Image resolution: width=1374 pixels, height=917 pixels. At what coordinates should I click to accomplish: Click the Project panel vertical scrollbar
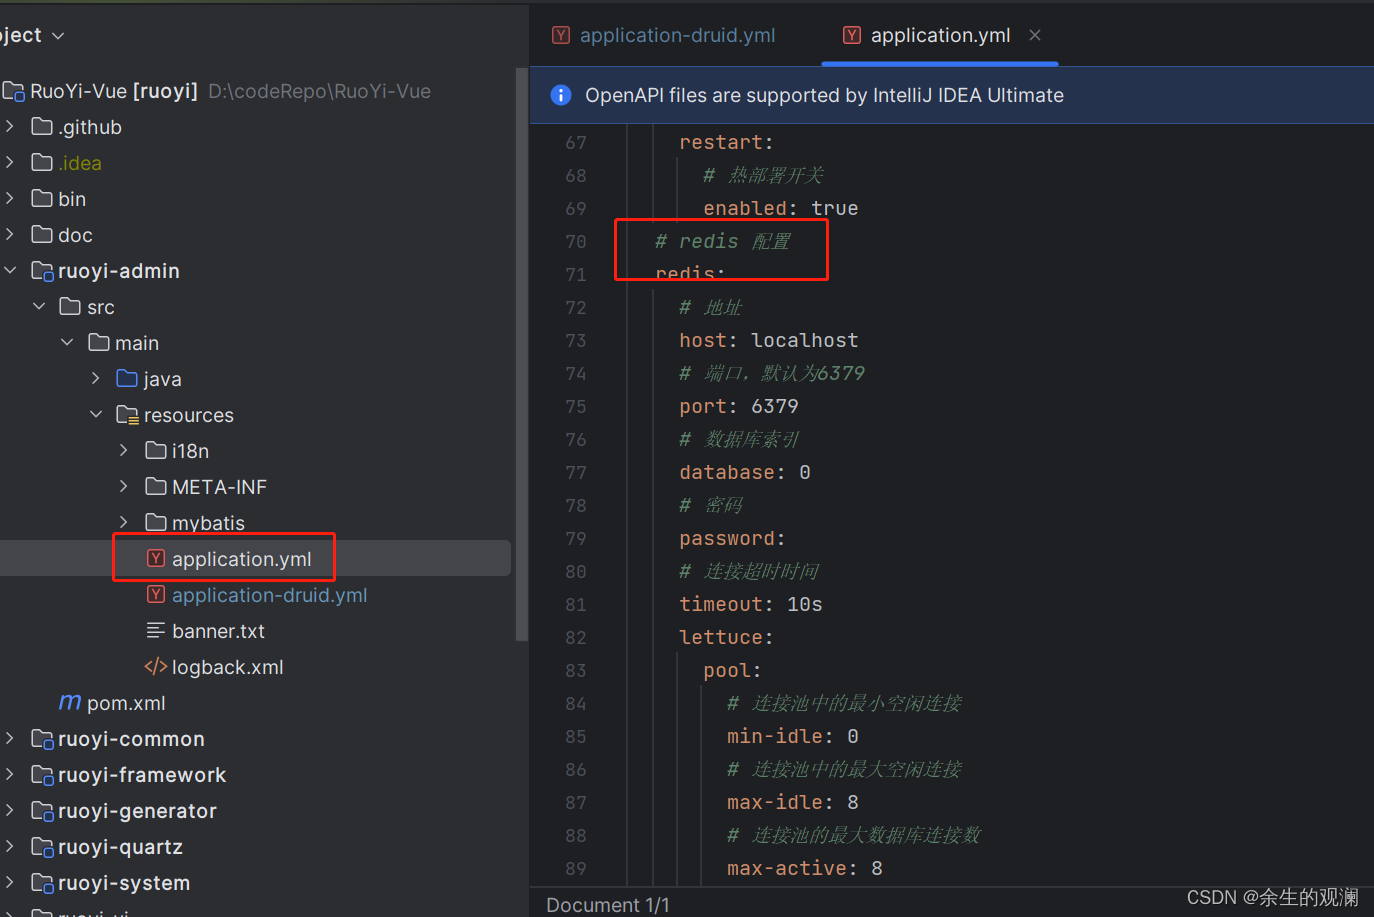[x=520, y=355]
